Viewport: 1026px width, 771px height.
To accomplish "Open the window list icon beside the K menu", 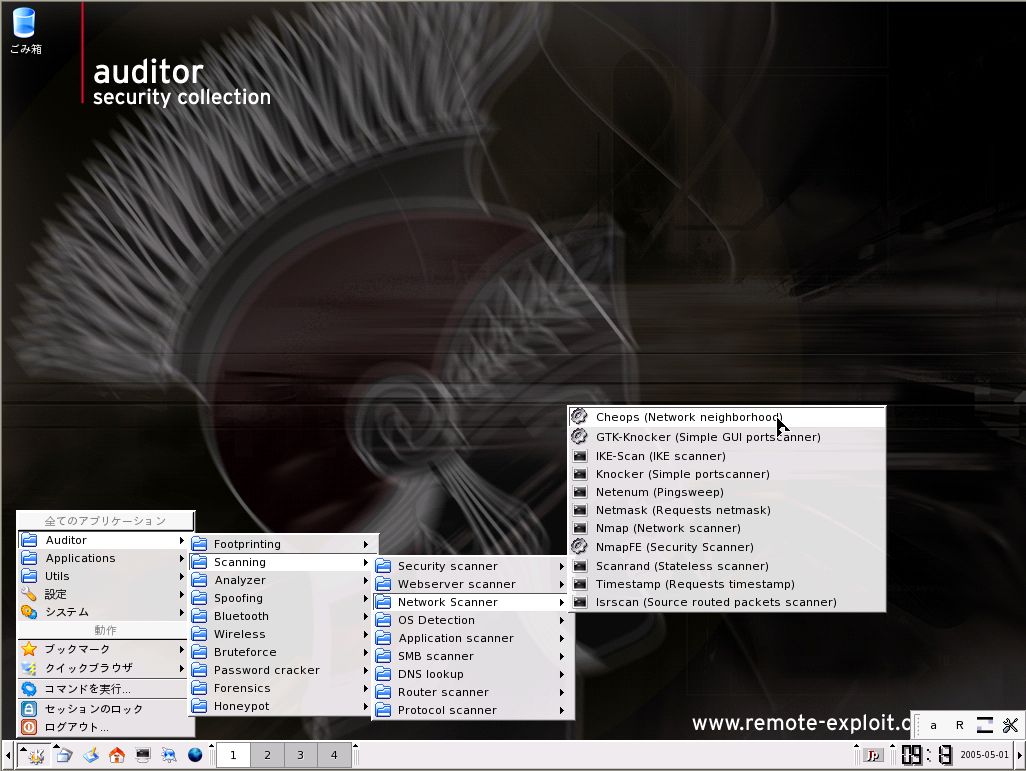I will (64, 756).
